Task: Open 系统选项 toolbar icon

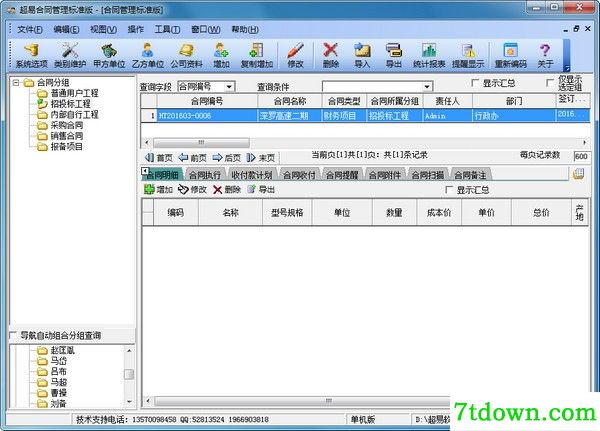Action: pyautogui.click(x=31, y=56)
